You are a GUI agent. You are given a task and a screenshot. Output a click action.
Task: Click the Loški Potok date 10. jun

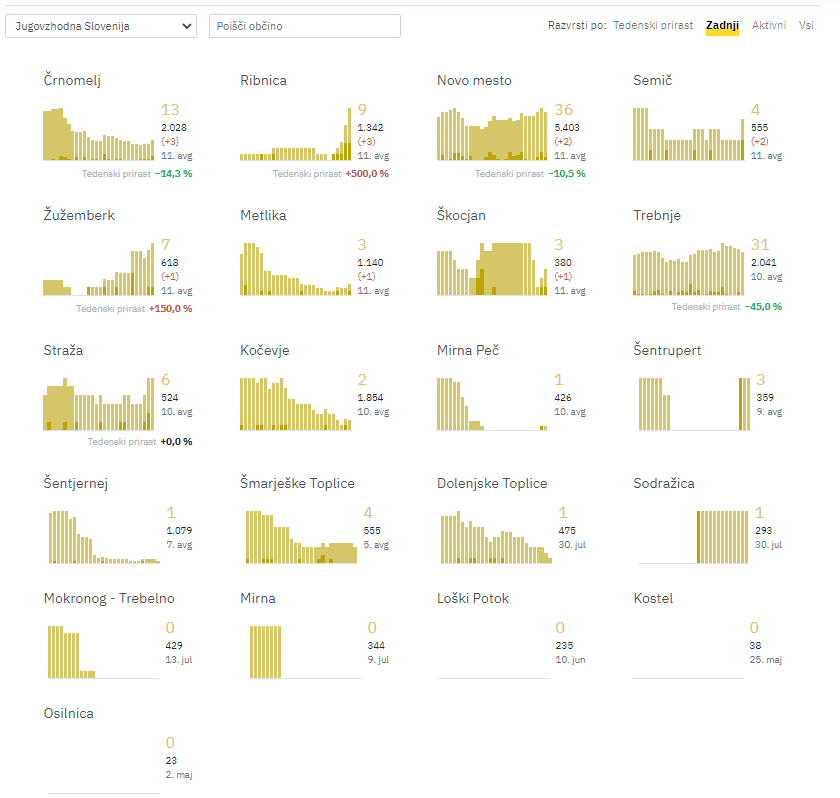[570, 660]
